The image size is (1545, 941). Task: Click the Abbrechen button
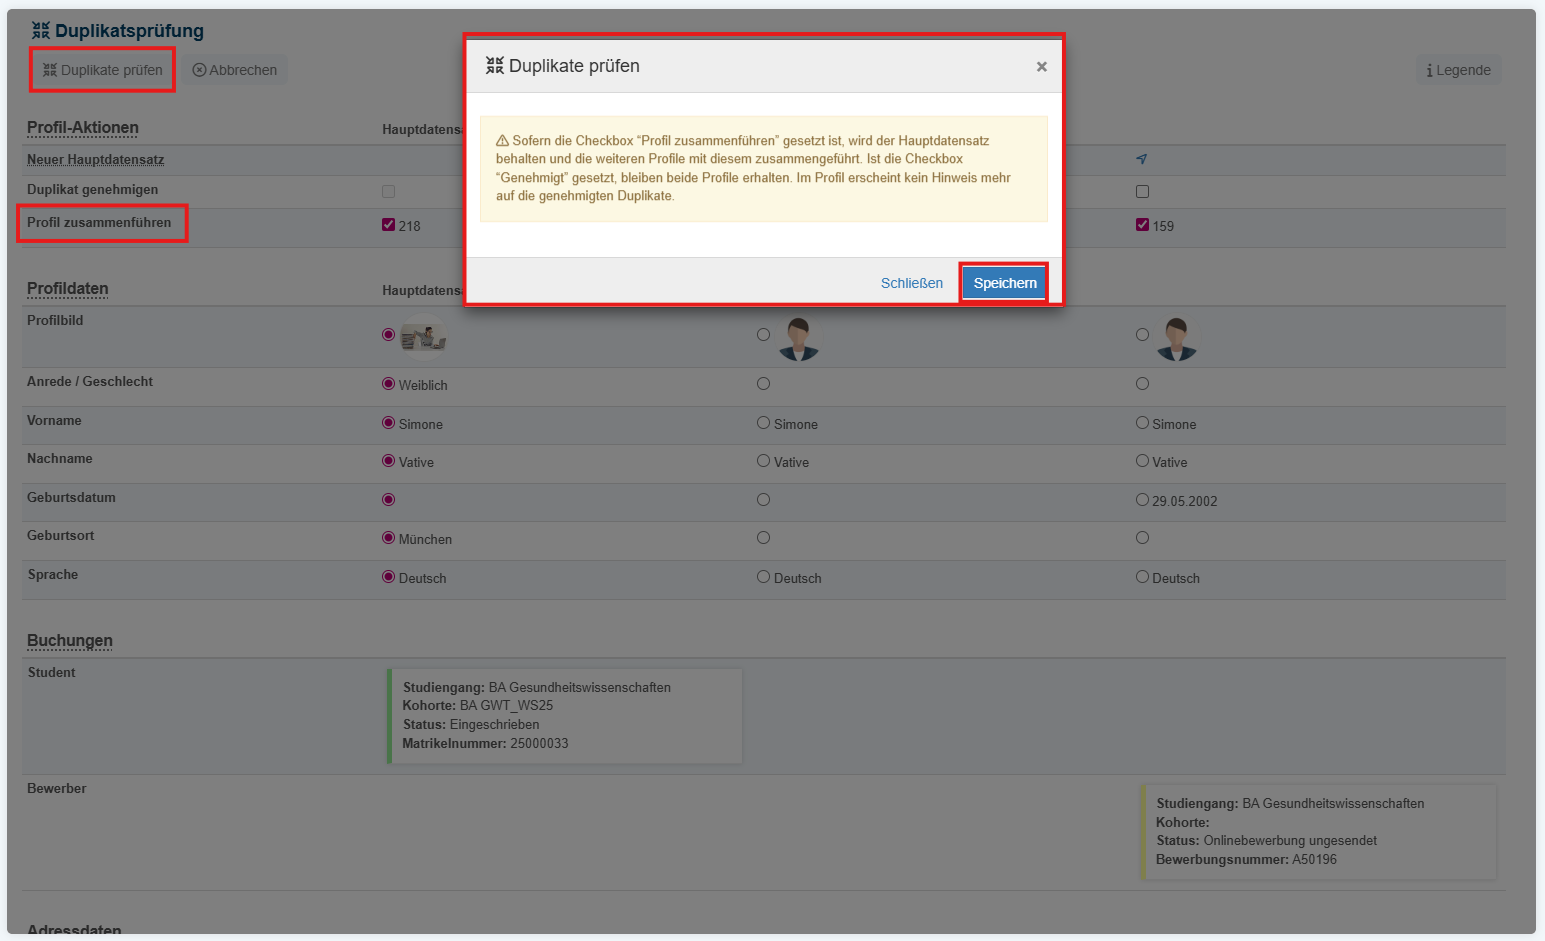point(235,70)
